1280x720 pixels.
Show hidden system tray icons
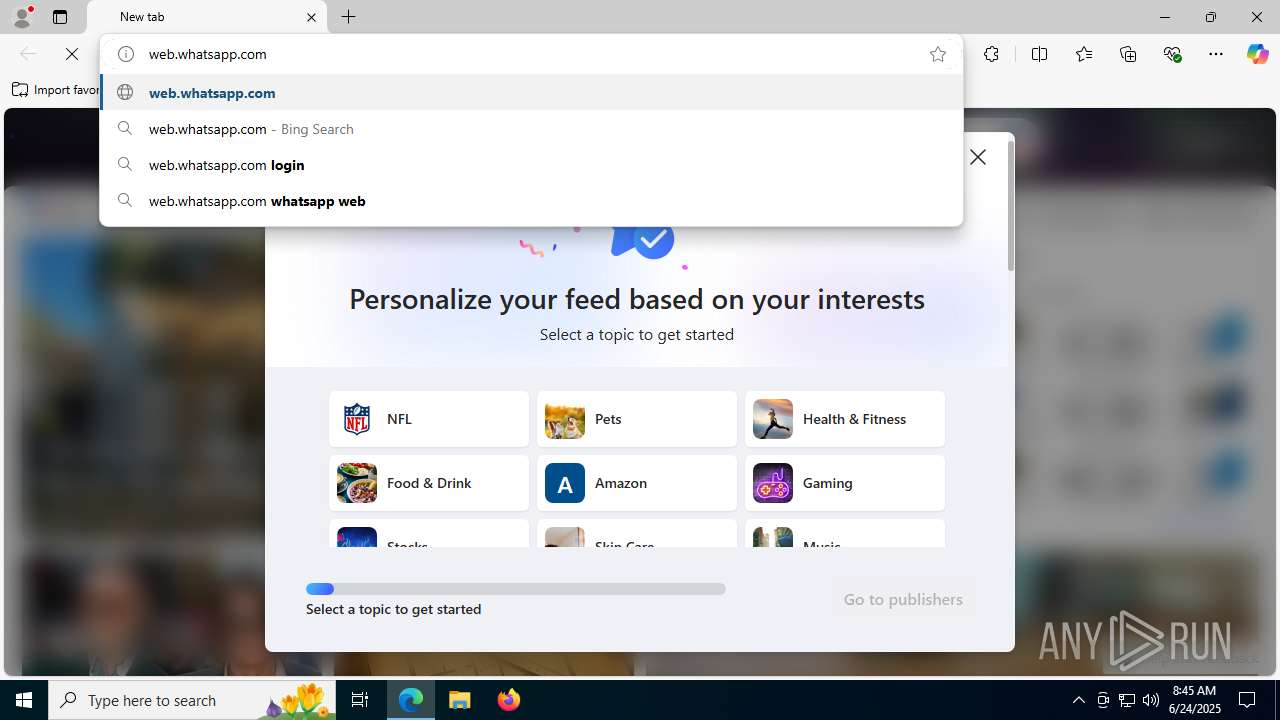point(1078,700)
